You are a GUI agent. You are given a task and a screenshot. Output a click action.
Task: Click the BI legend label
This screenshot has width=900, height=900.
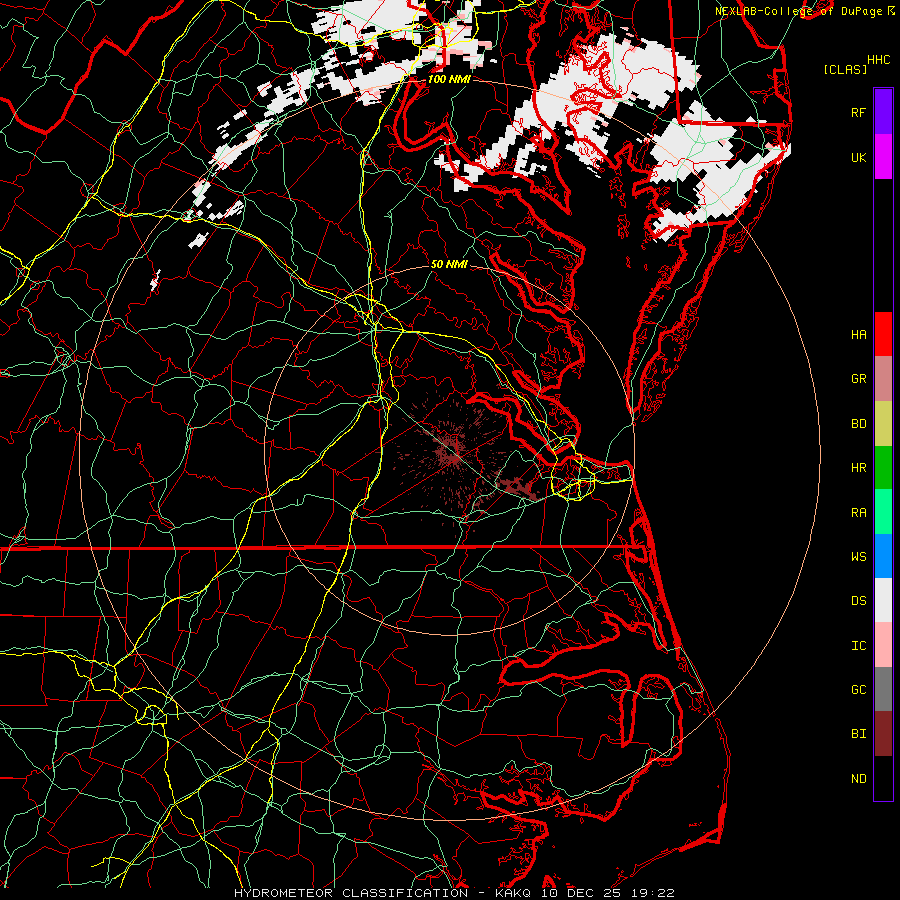point(858,734)
